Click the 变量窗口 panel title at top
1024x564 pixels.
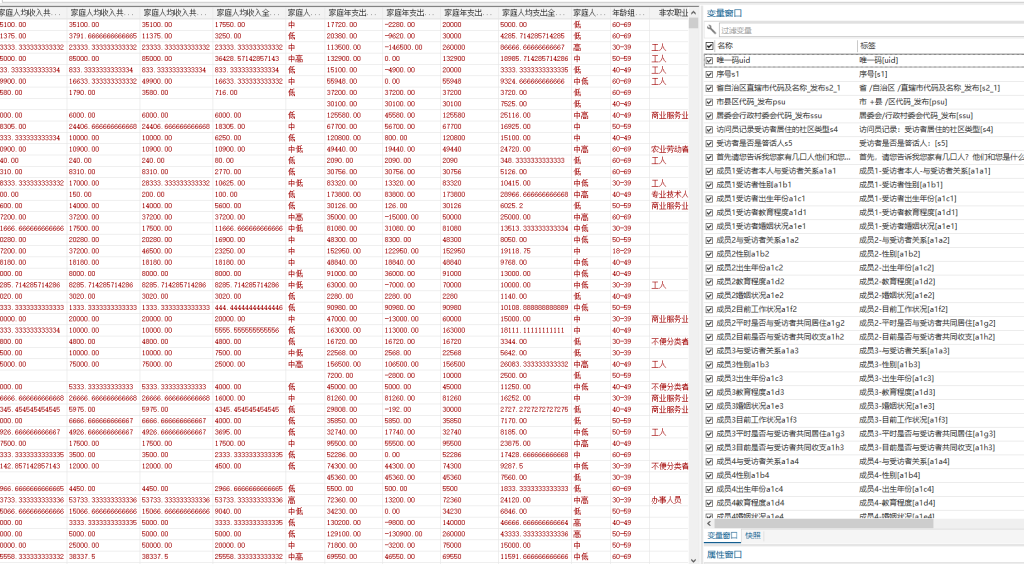724,12
